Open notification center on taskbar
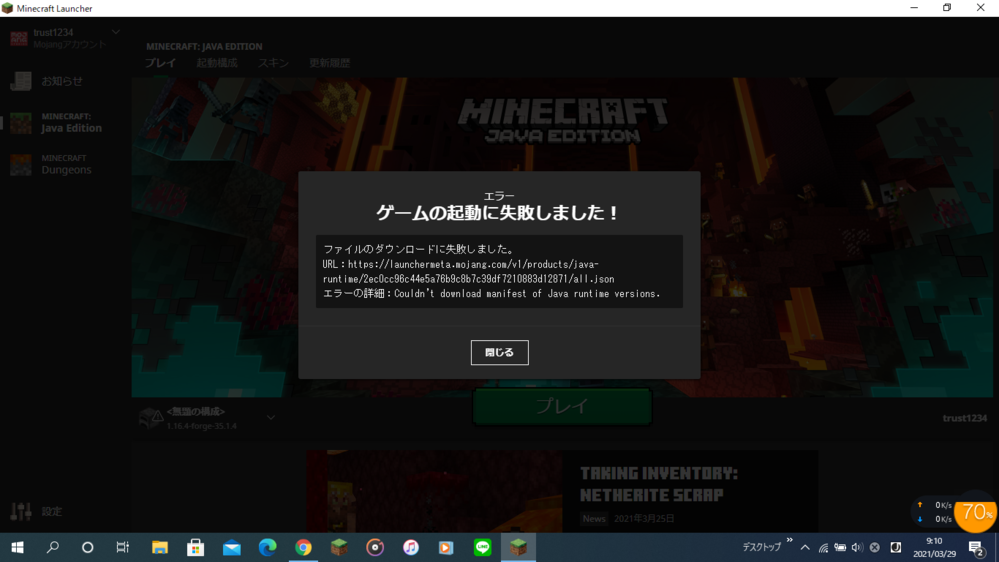 coord(976,547)
